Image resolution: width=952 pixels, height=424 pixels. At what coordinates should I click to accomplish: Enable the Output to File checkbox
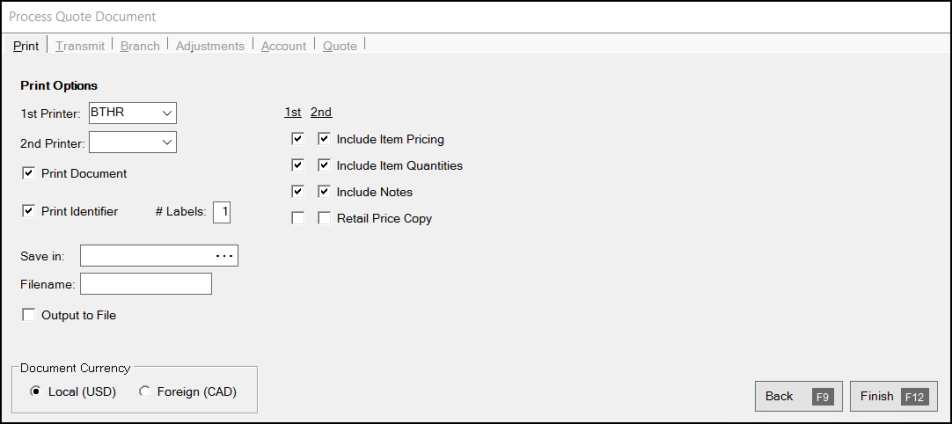pyautogui.click(x=29, y=315)
